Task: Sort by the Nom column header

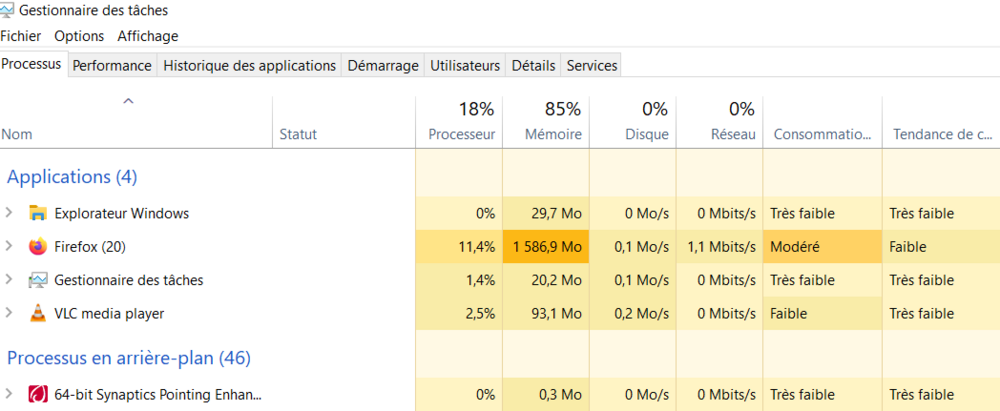Action: [17, 134]
